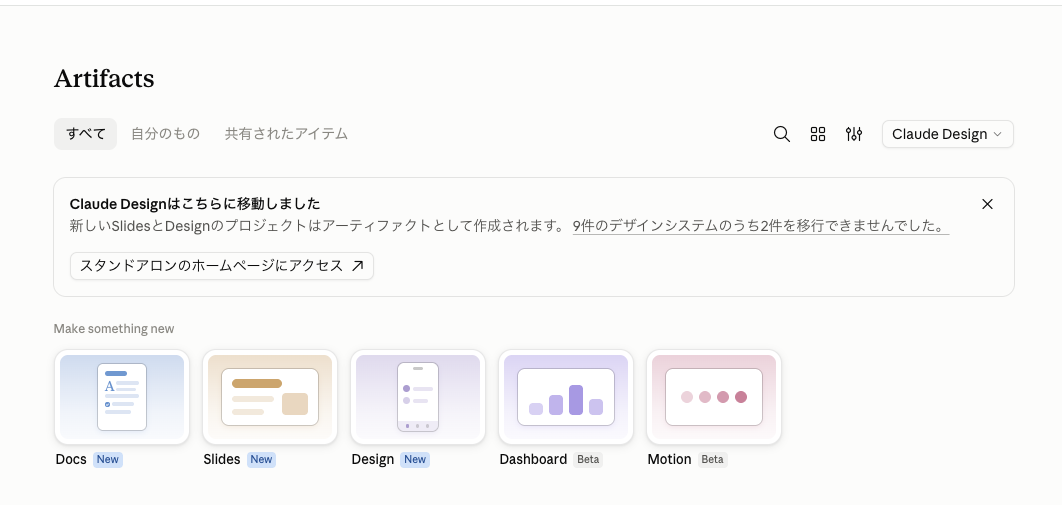Screen dimensions: 1062x505
Task: Click the New badge beside Design
Action: pos(415,460)
